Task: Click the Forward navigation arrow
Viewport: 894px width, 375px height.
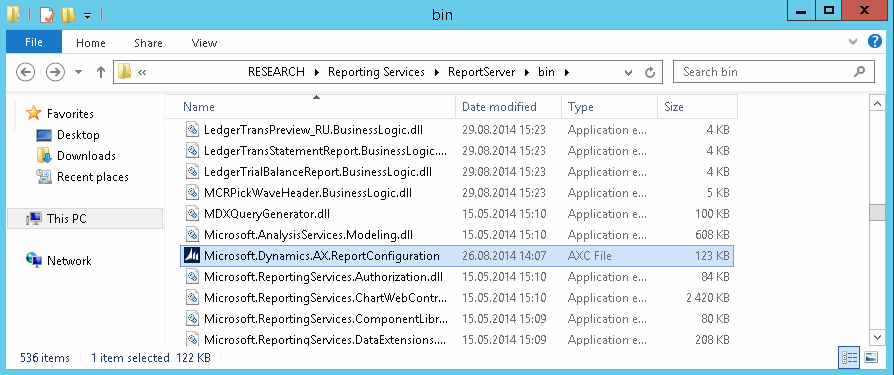Action: pos(55,72)
